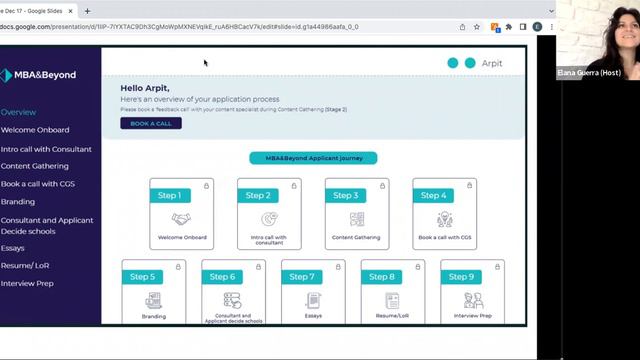Open Intro call with Consultant sidebar item
Viewport: 640px width, 360px height.
46,149
